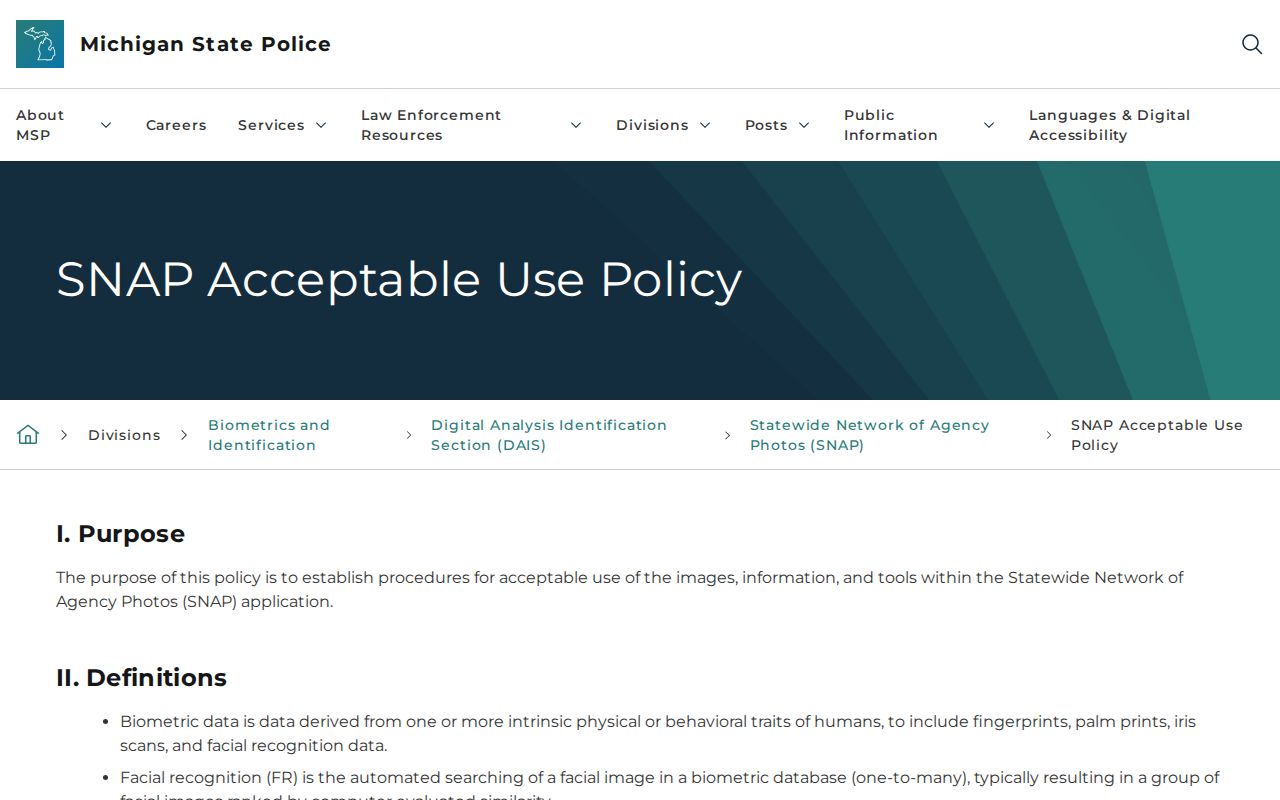1280x800 pixels.
Task: Follow Statewide Network of Agency Photos breadcrumb
Action: (870, 435)
